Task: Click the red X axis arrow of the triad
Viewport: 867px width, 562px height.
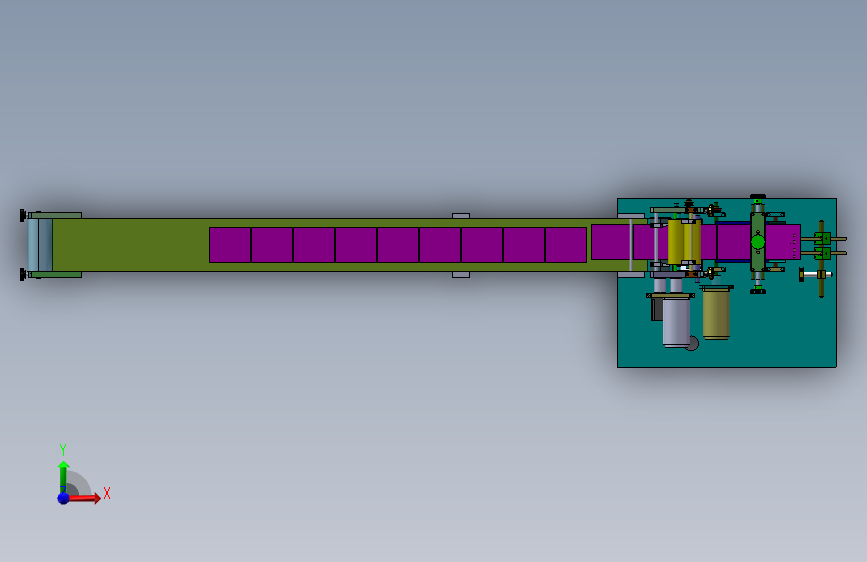Action: pos(85,498)
